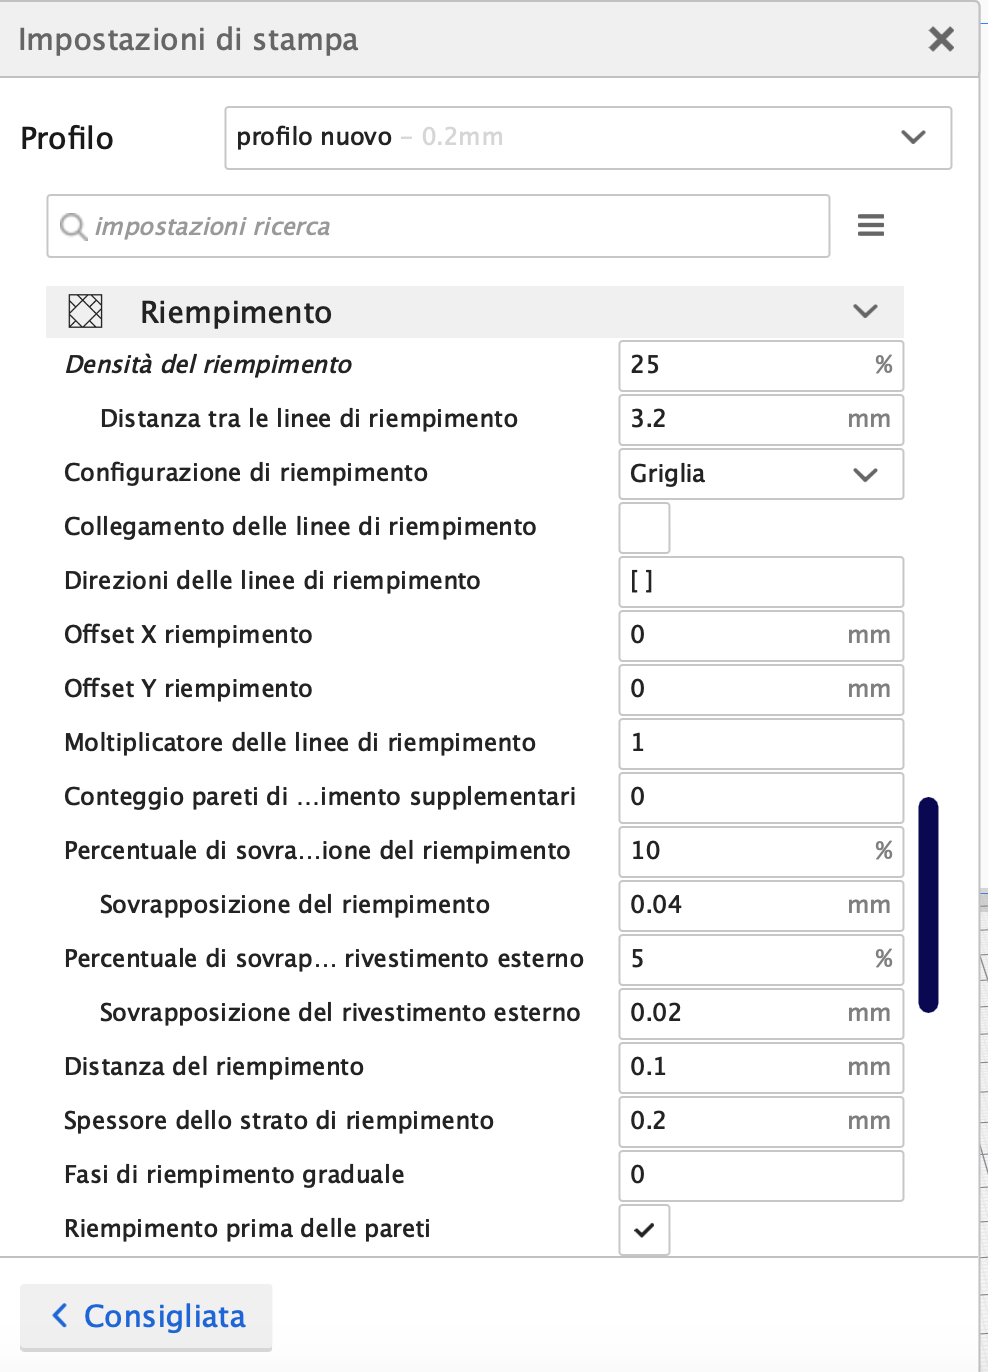Collapse the Riempimento section chevron
The height and width of the screenshot is (1372, 988).
[865, 312]
